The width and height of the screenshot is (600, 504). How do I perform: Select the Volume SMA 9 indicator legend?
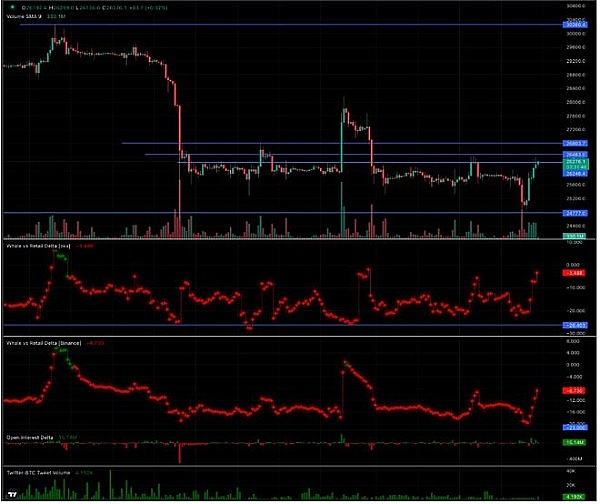(x=36, y=16)
